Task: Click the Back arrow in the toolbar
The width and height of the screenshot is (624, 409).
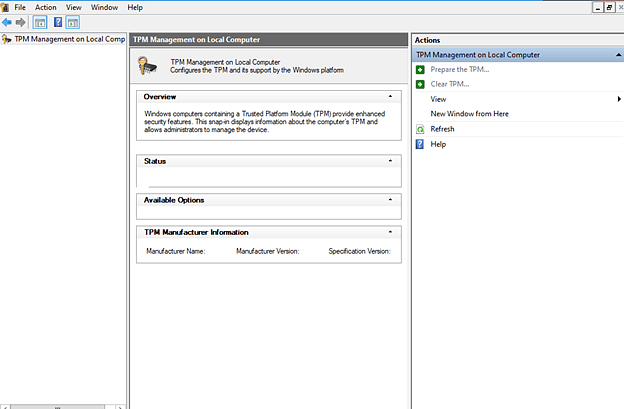Action: coord(7,22)
